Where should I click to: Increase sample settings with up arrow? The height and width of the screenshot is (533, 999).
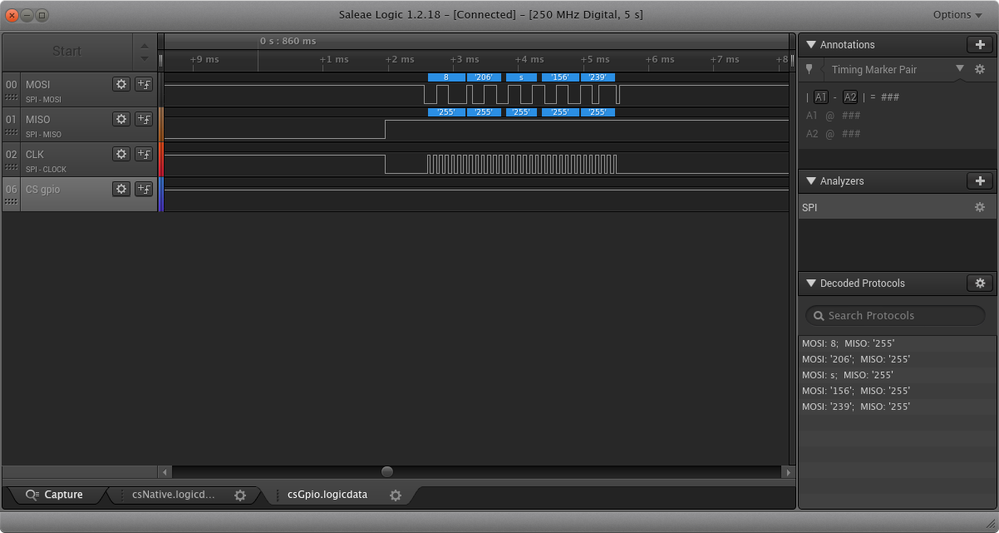pos(145,46)
